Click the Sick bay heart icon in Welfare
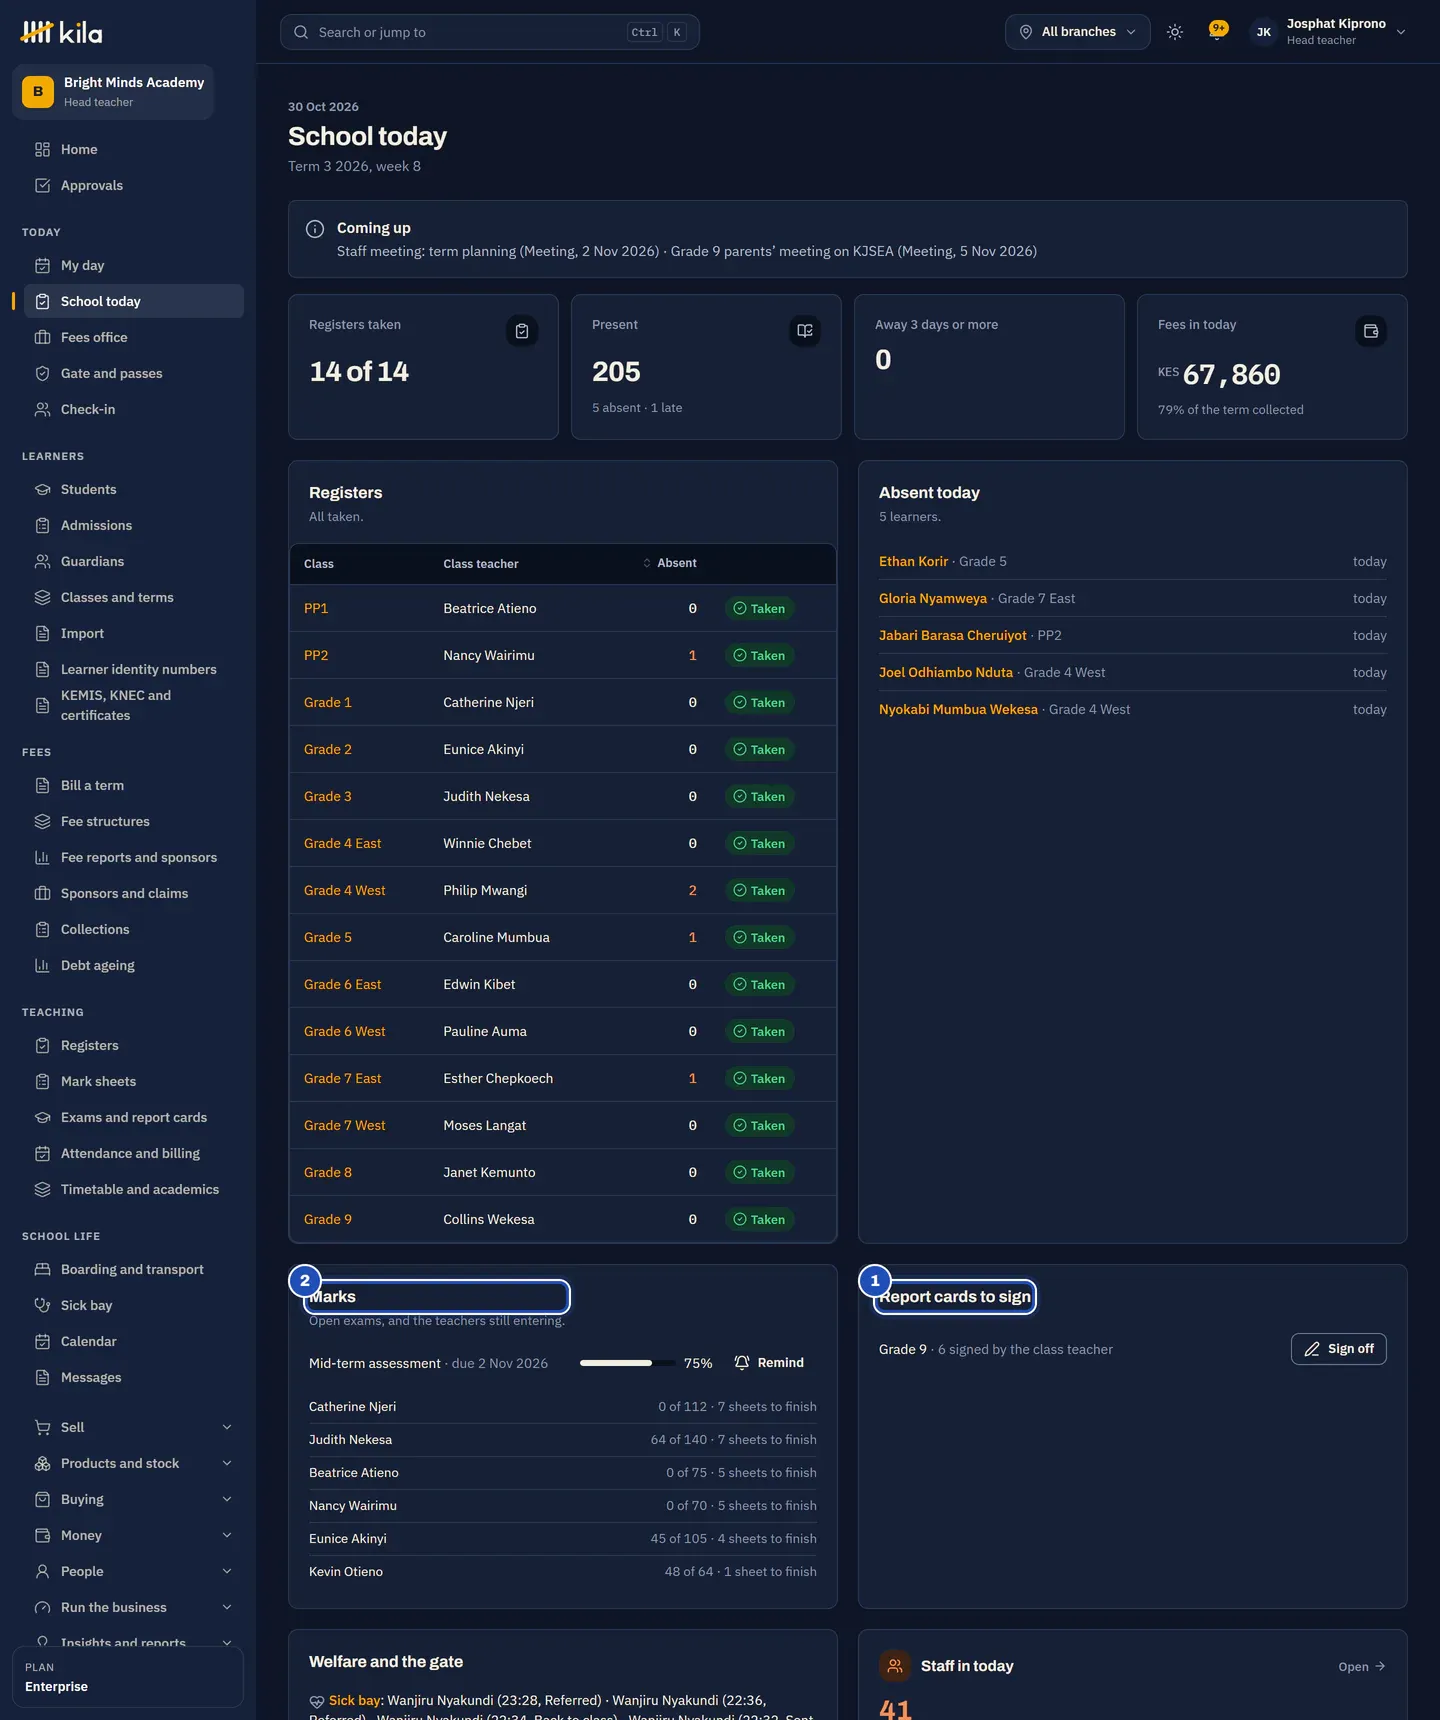 (x=317, y=1701)
